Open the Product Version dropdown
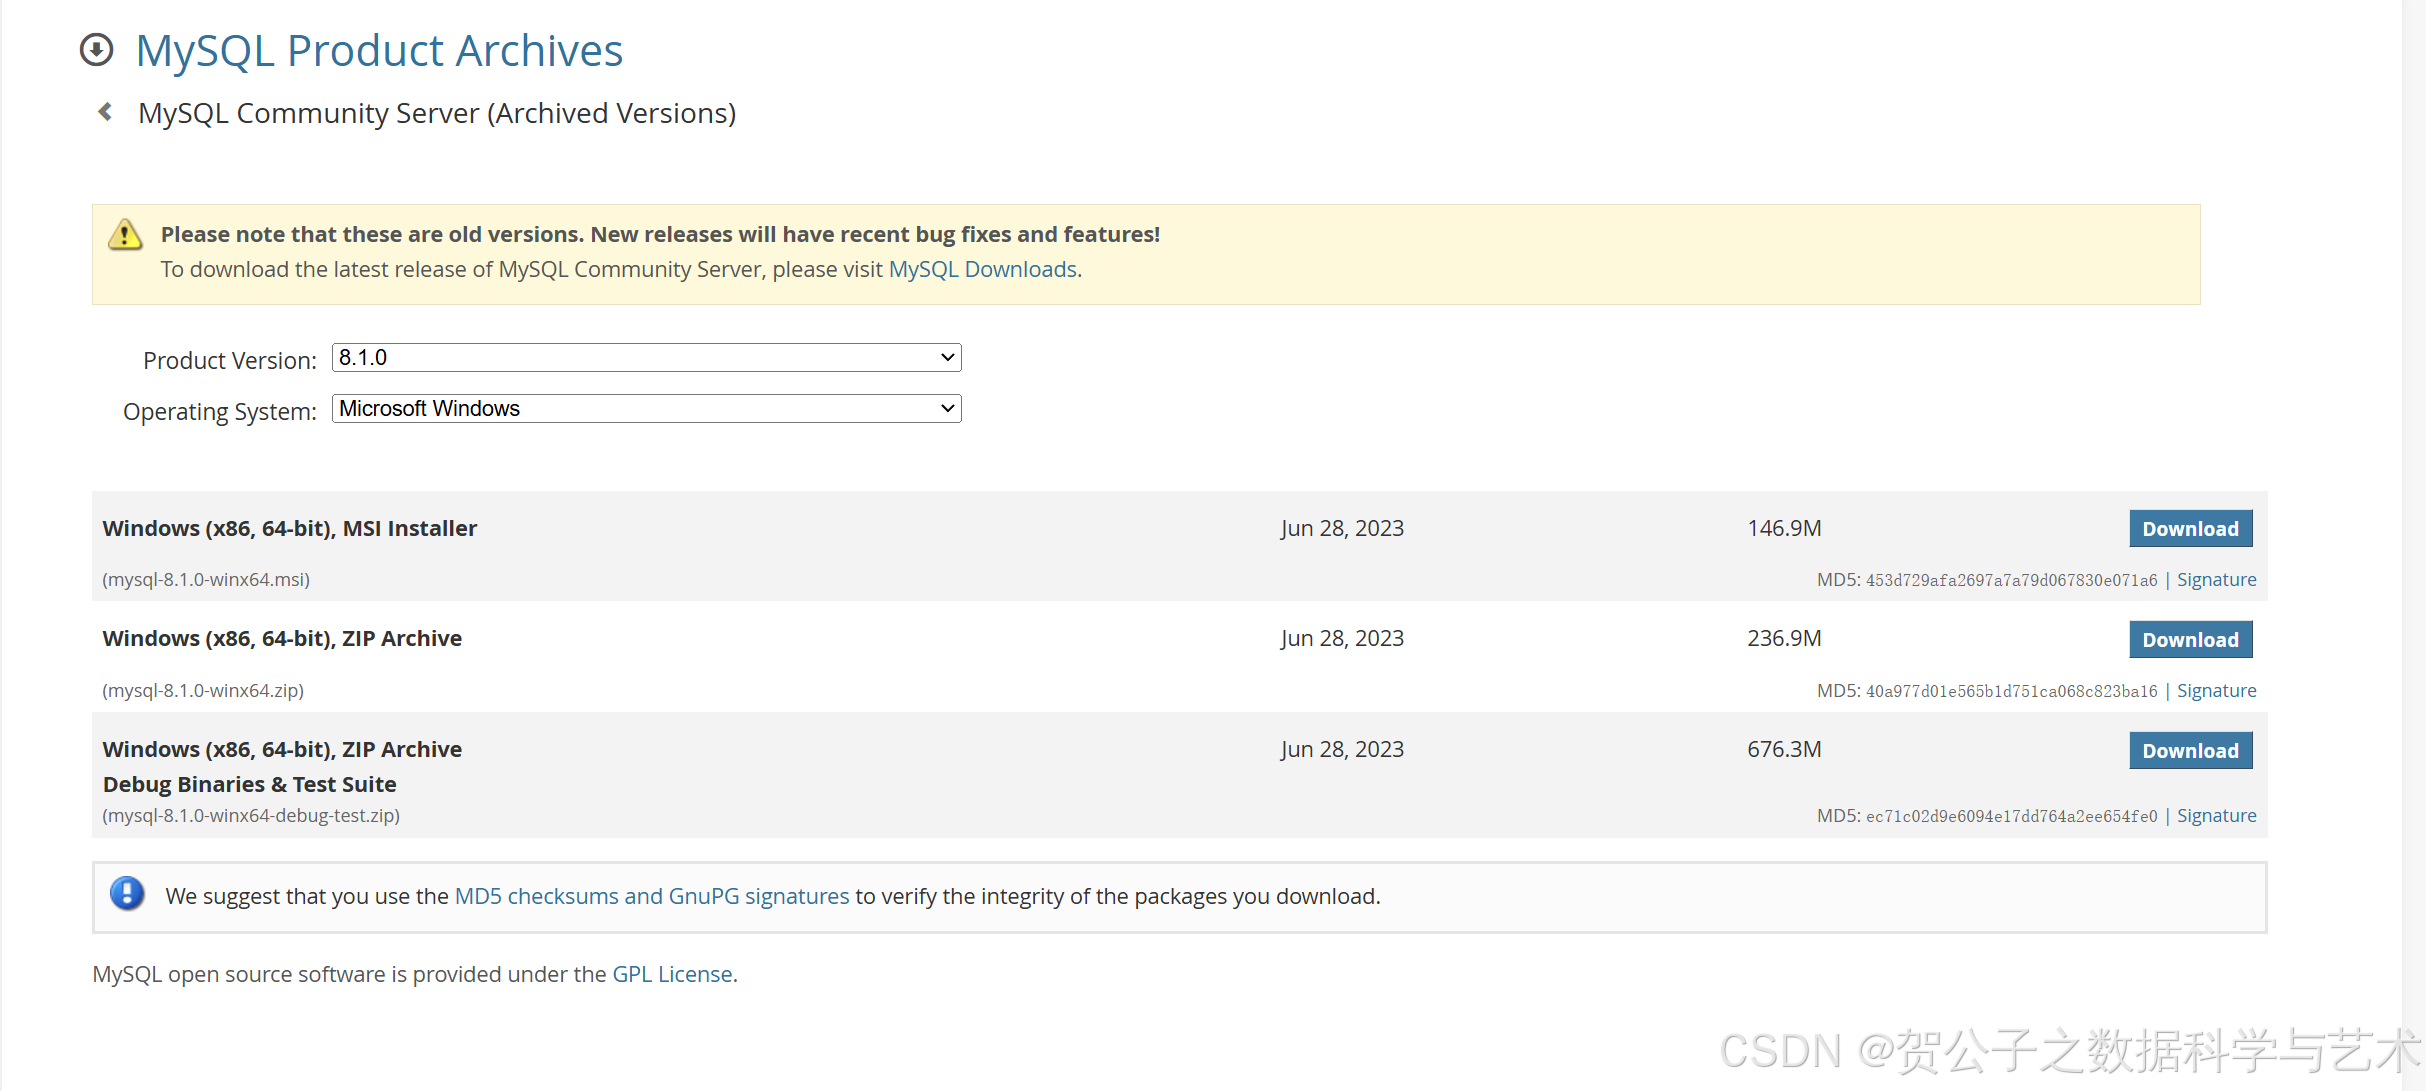This screenshot has width=2426, height=1091. point(647,358)
